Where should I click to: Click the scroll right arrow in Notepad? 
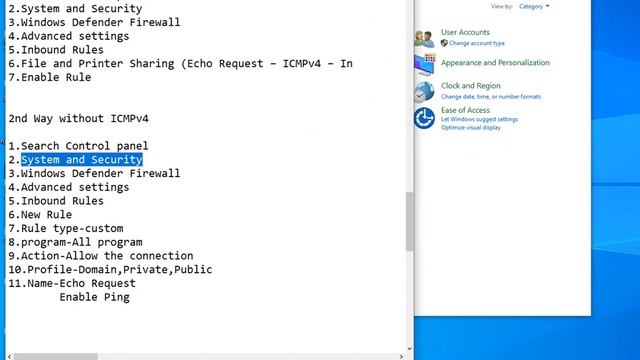(x=401, y=357)
